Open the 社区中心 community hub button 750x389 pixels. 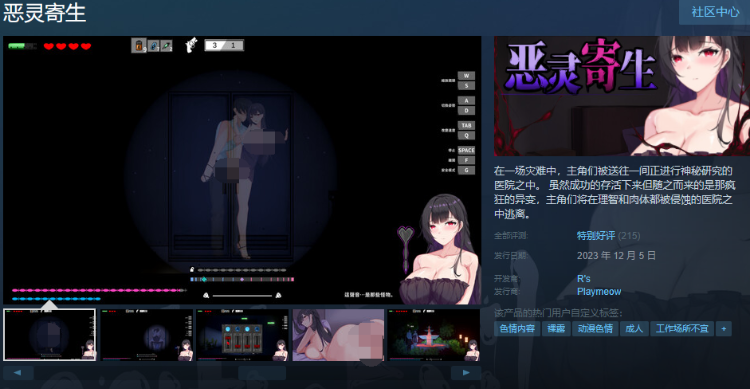coord(715,12)
